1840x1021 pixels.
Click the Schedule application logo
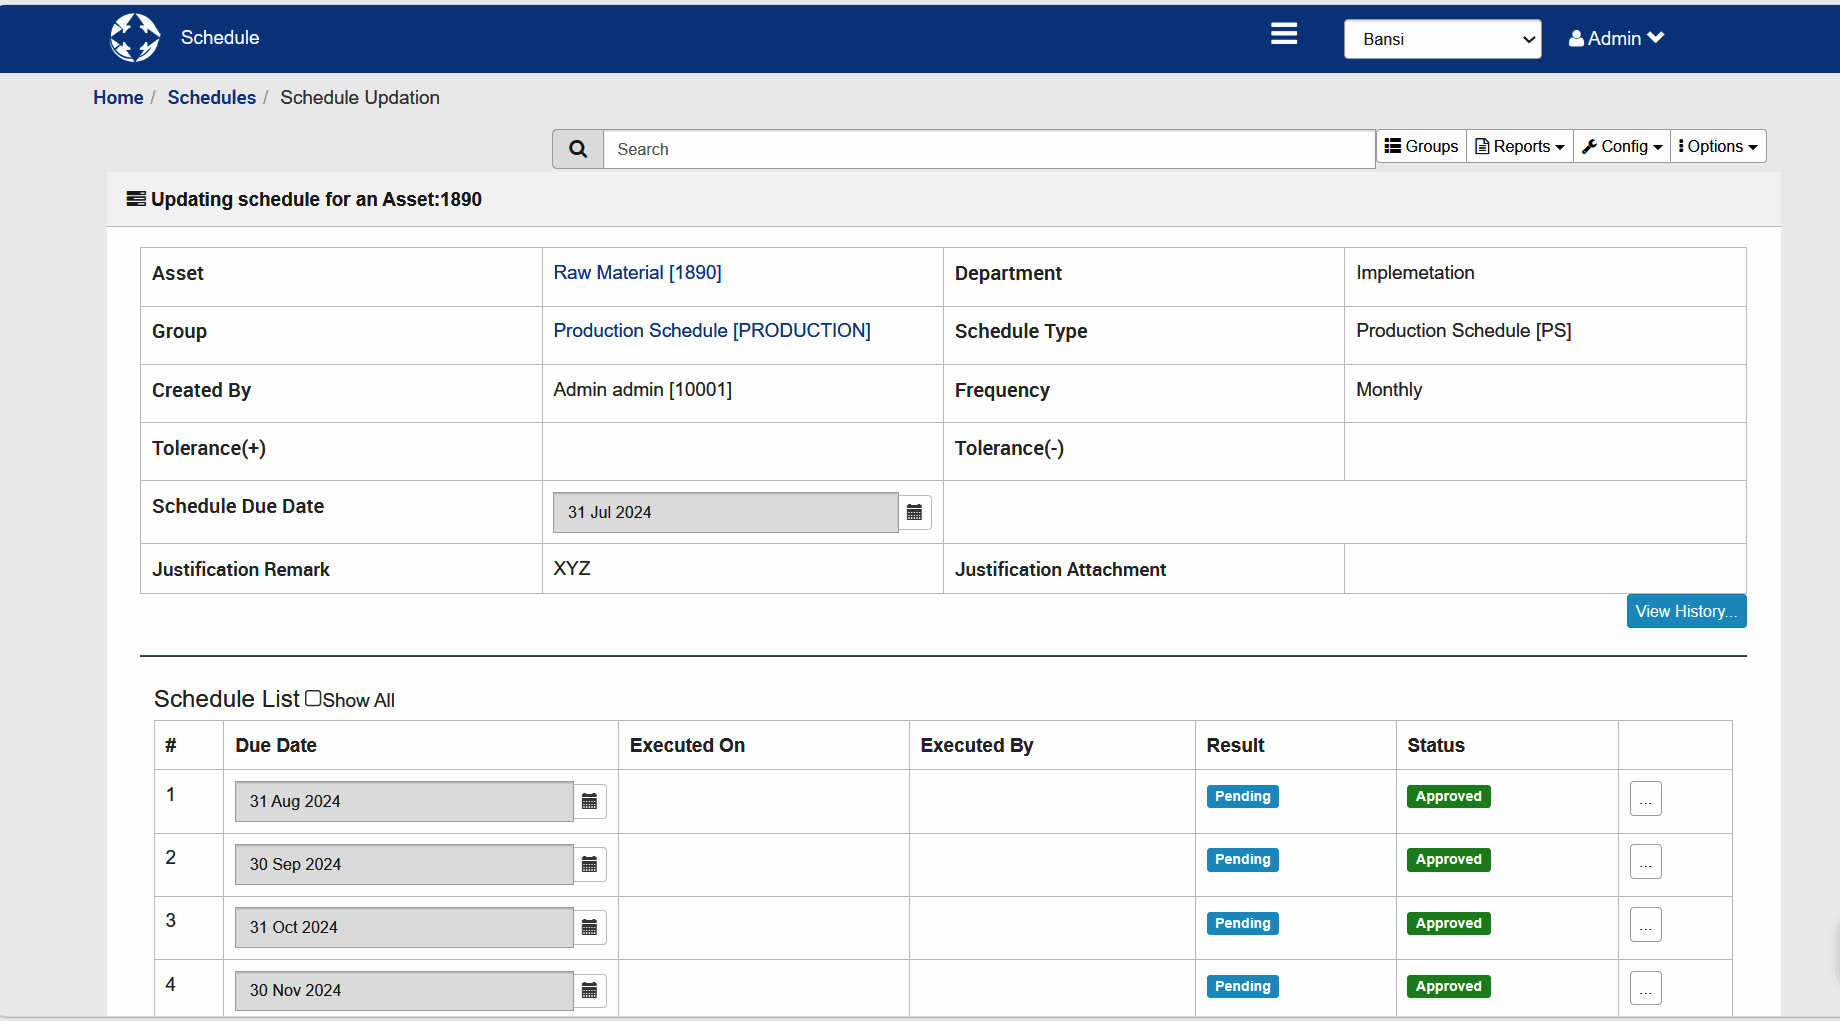(135, 37)
